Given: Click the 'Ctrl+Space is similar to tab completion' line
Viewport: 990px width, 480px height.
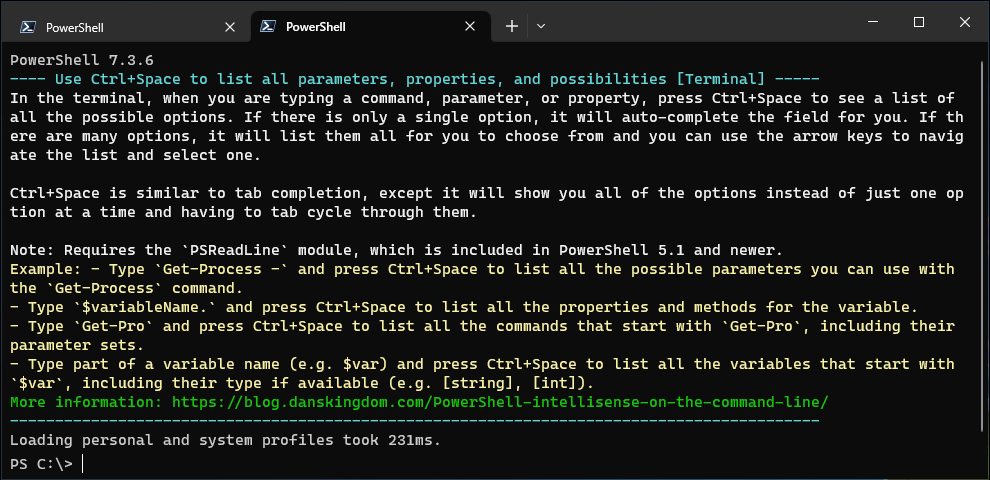Looking at the screenshot, I should coord(486,193).
